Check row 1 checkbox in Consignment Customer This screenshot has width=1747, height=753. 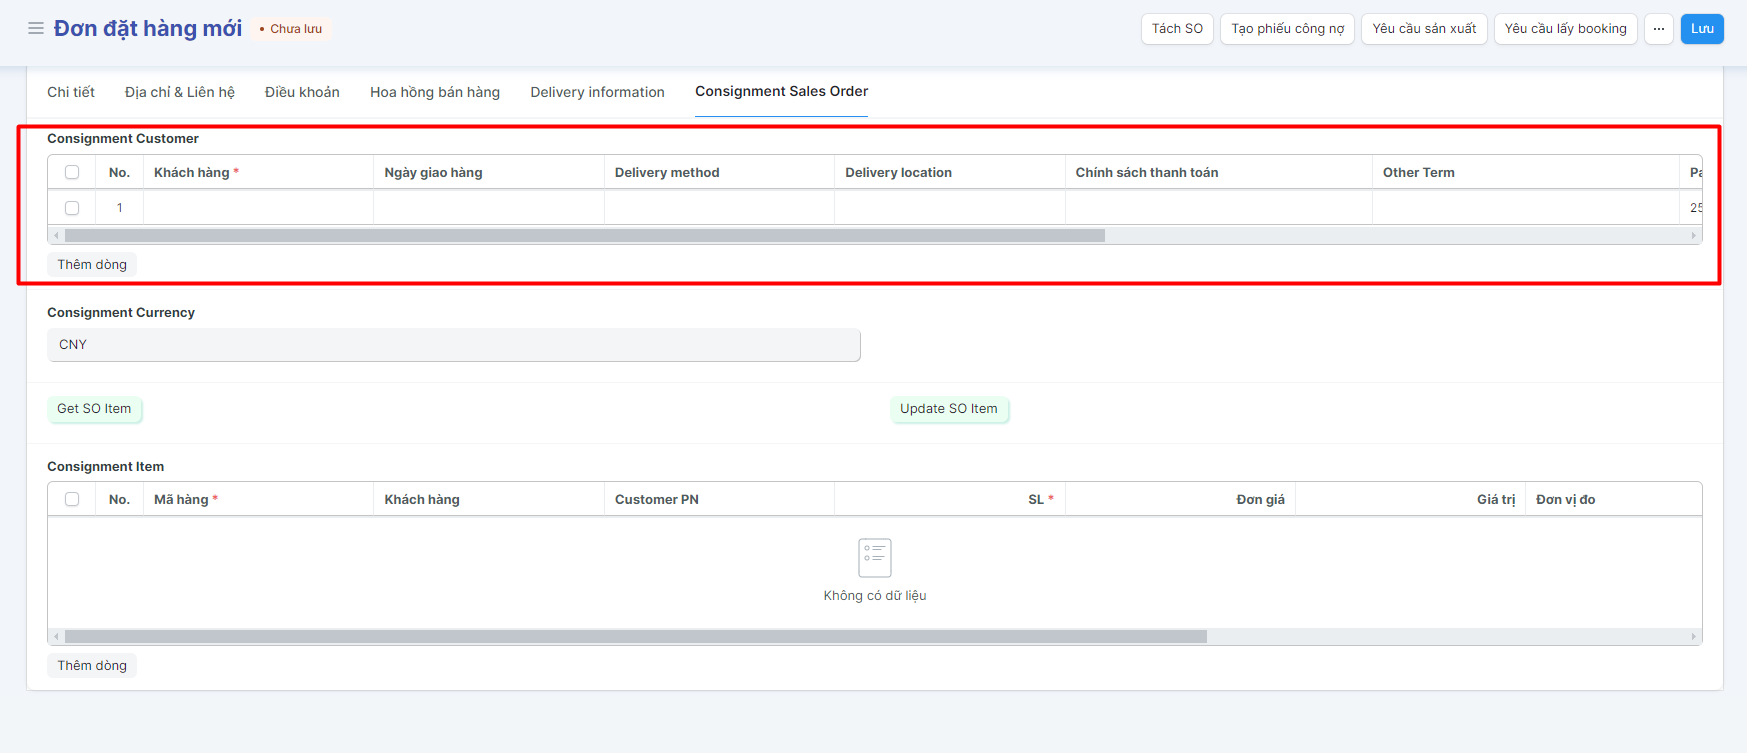72,208
